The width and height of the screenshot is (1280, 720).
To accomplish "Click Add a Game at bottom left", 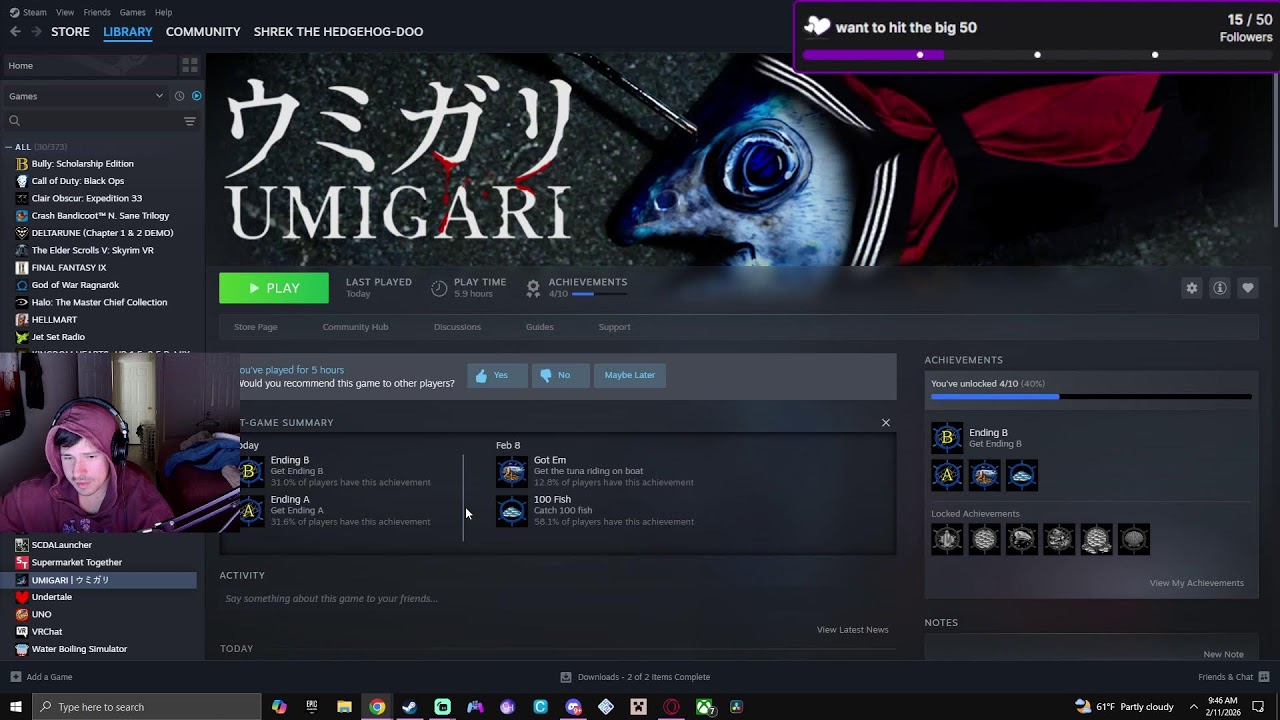I will [x=40, y=677].
